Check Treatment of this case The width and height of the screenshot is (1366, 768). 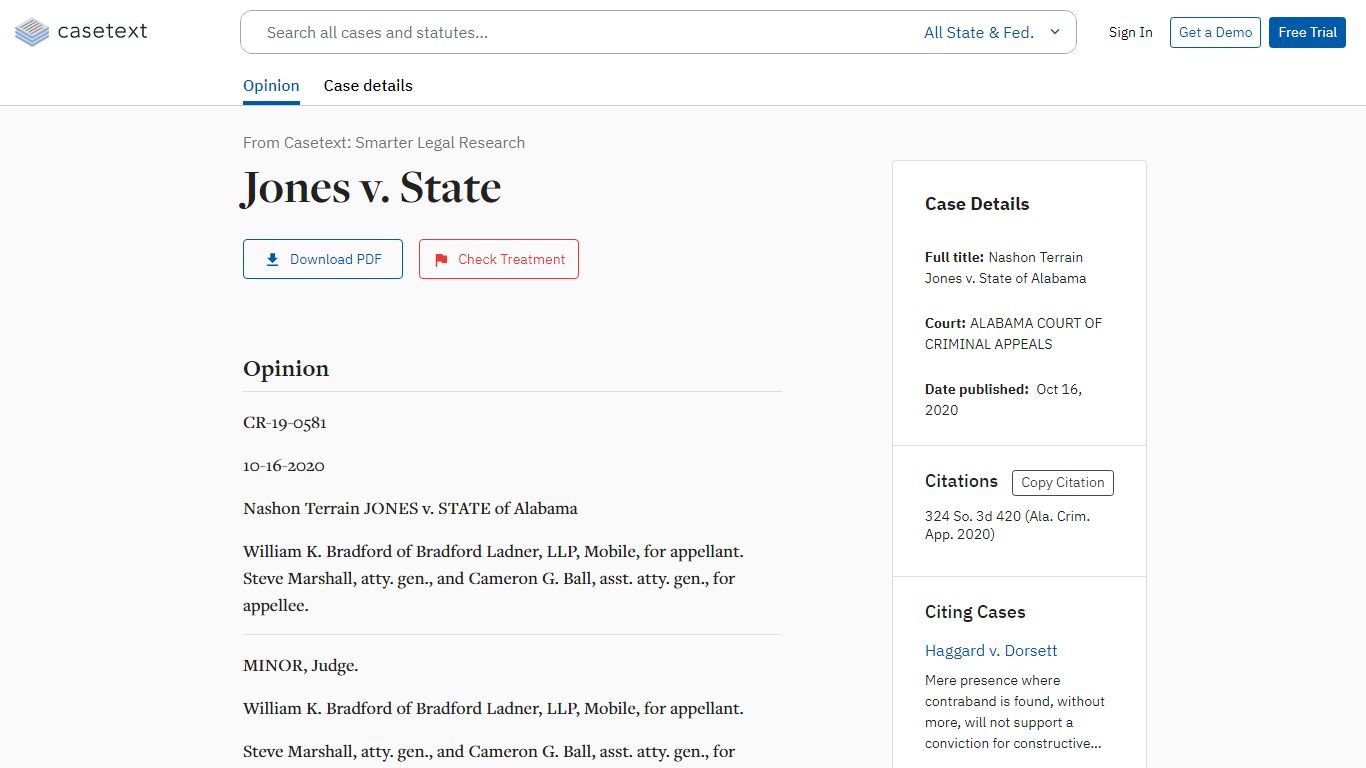coord(499,259)
